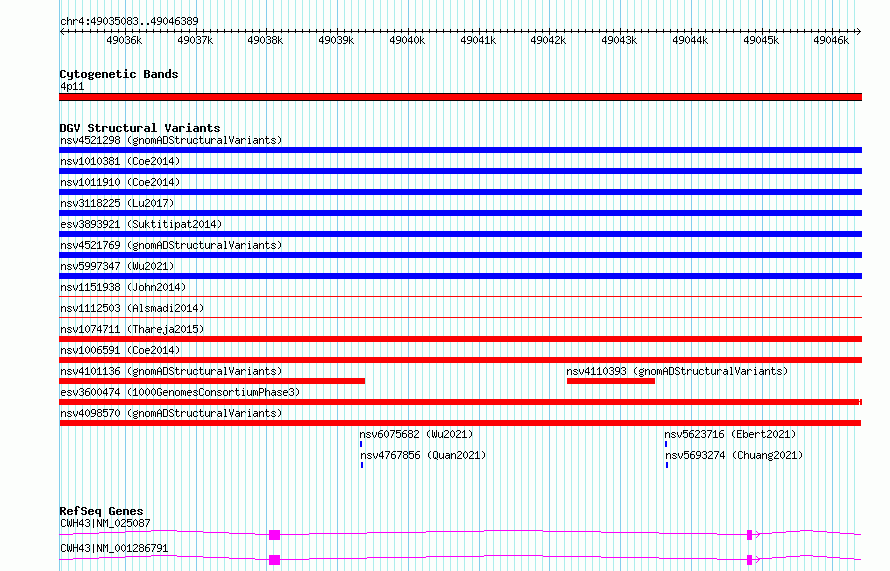Open variant esv3600474 (1000GenomesConsortiumPhase3) label
This screenshot has width=890, height=571.
180,392
